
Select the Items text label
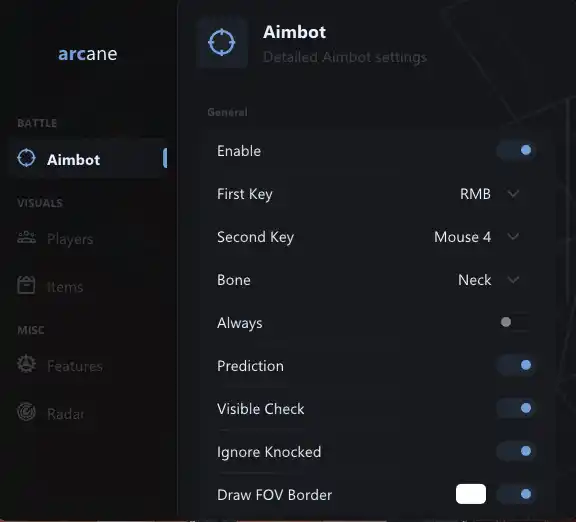coord(65,287)
